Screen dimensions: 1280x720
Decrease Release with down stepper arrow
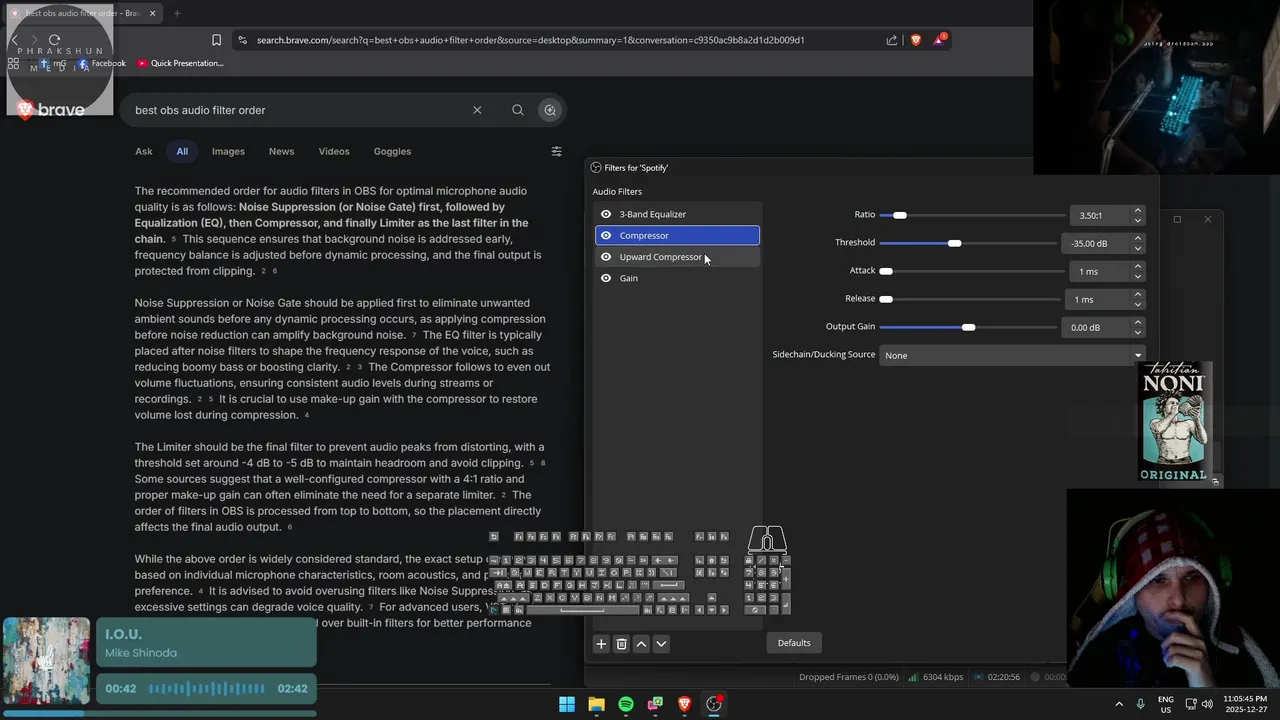(x=1137, y=304)
